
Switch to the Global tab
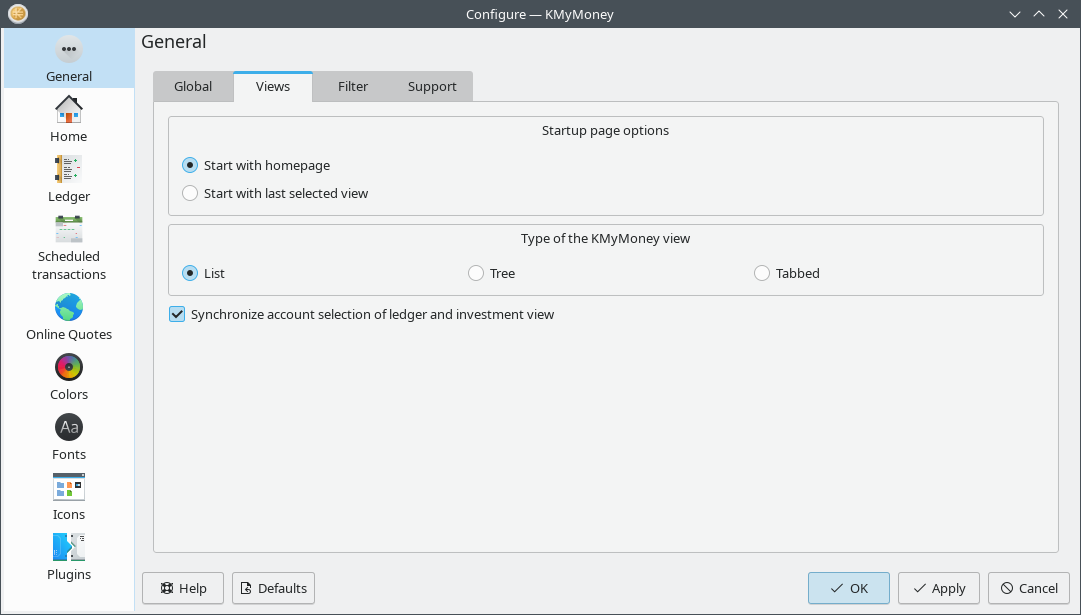click(x=192, y=86)
